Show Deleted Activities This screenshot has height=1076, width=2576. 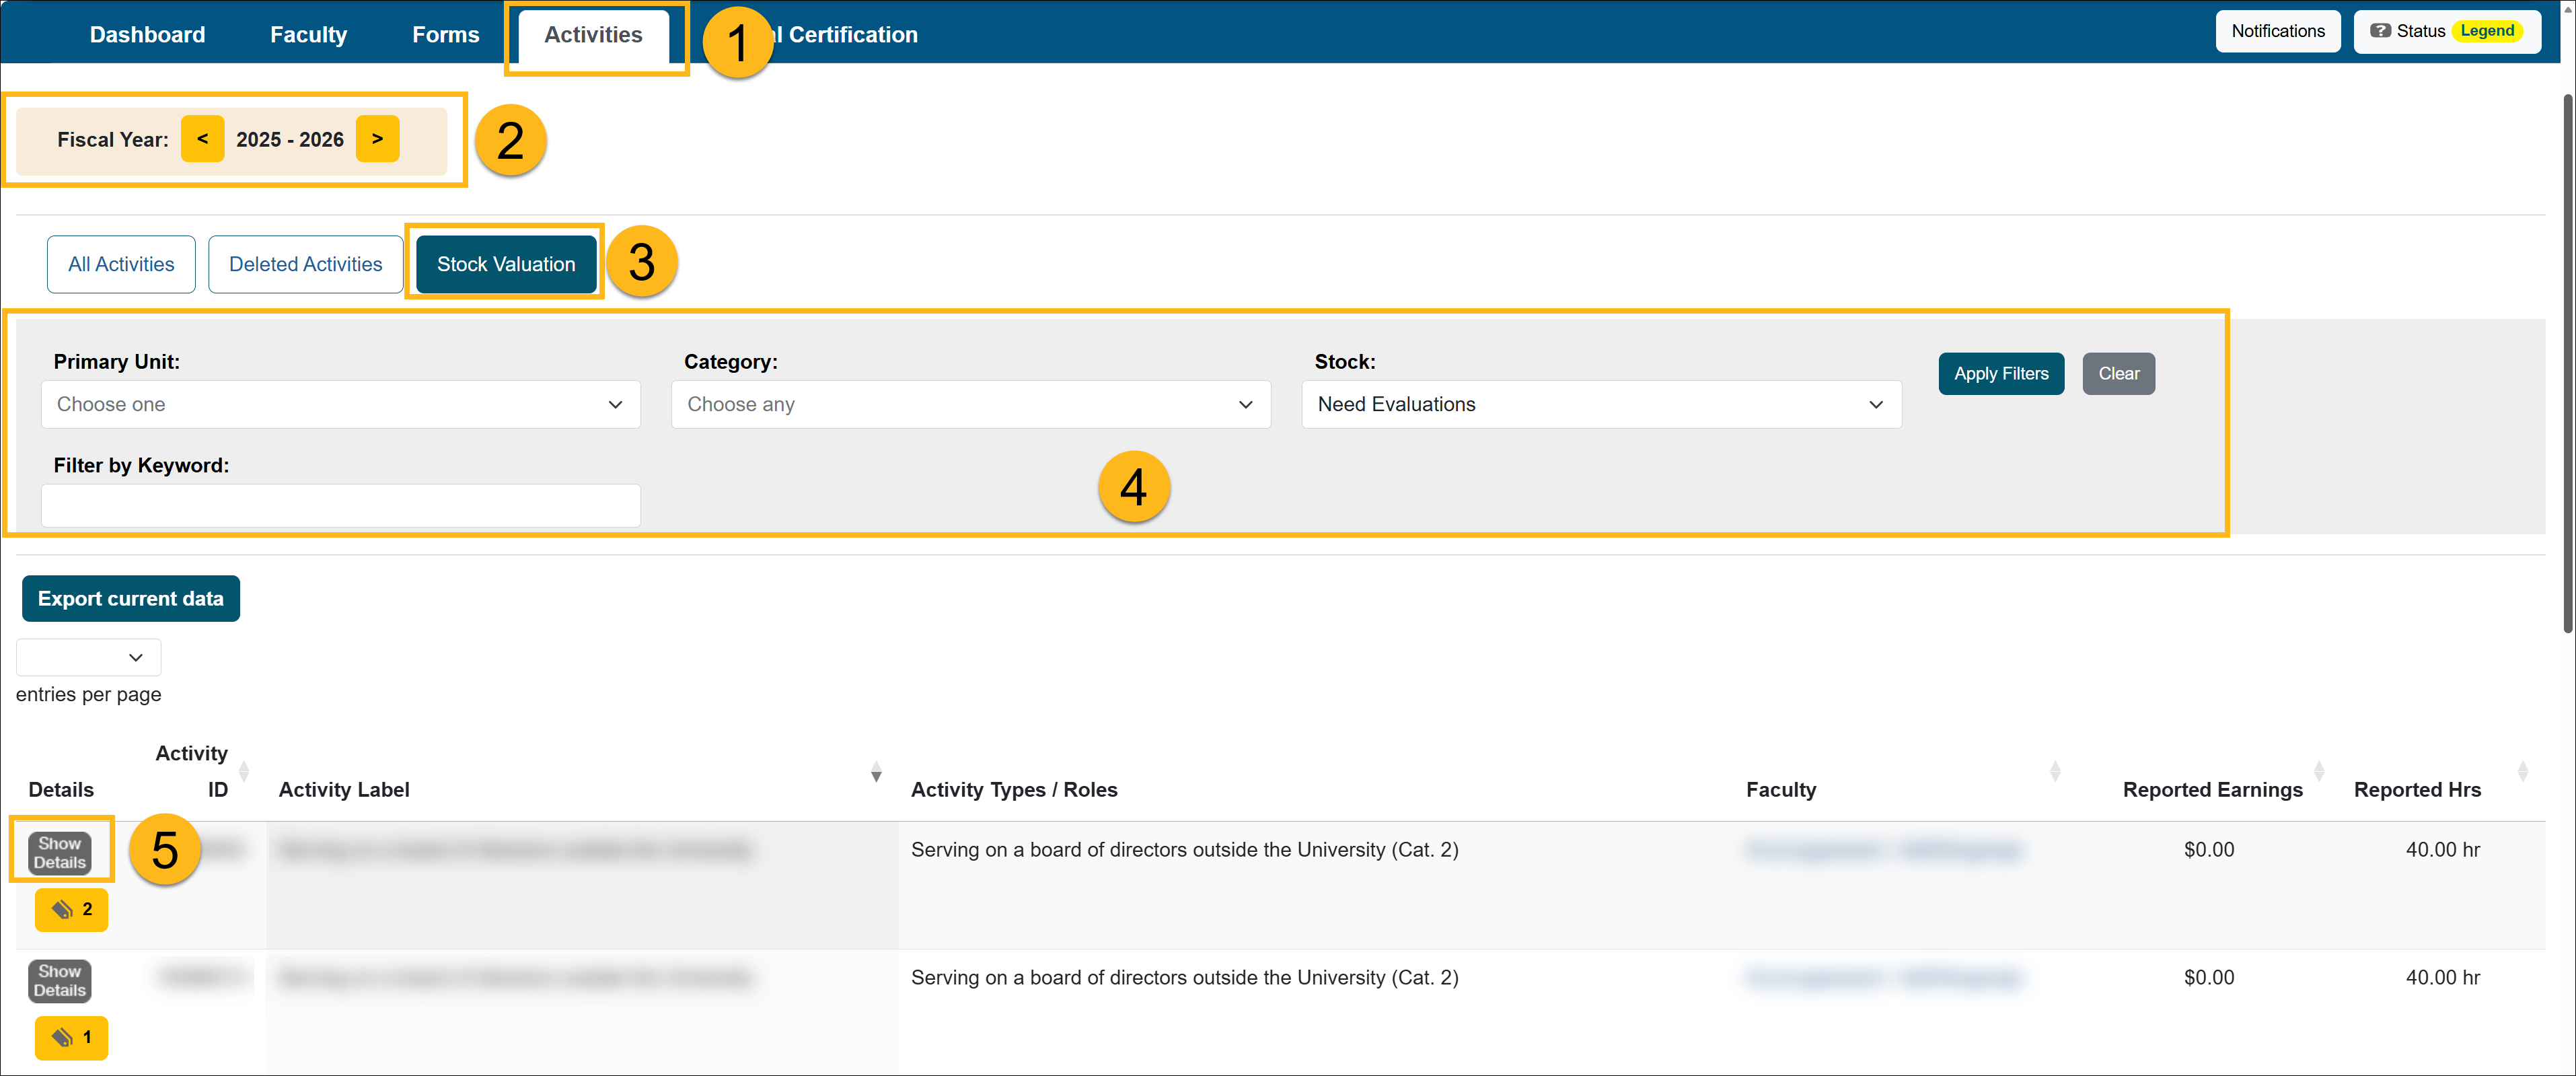[x=305, y=264]
